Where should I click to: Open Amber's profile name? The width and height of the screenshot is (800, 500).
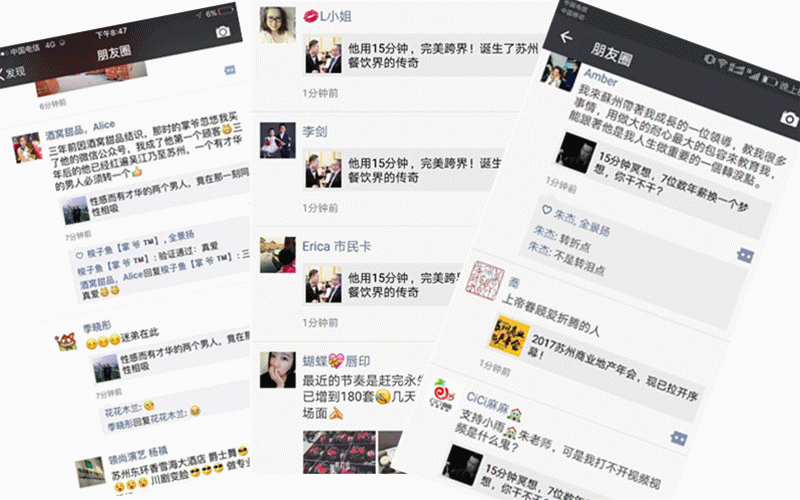click(x=601, y=78)
